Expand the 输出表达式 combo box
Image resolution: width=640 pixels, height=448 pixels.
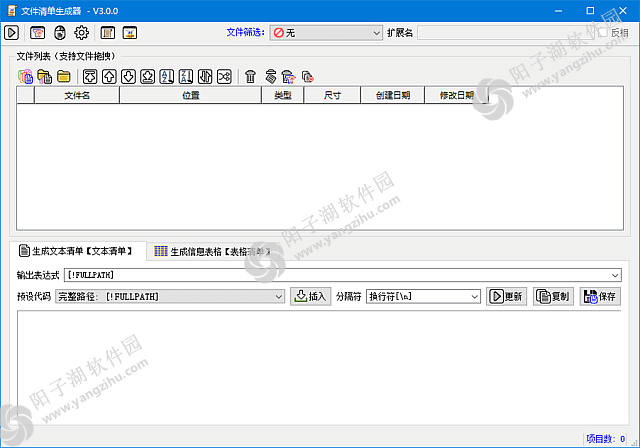point(615,275)
